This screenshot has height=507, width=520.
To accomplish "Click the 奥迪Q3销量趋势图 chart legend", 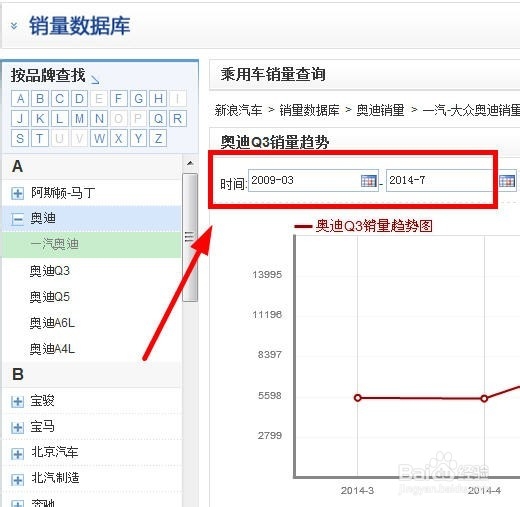I will 364,226.
